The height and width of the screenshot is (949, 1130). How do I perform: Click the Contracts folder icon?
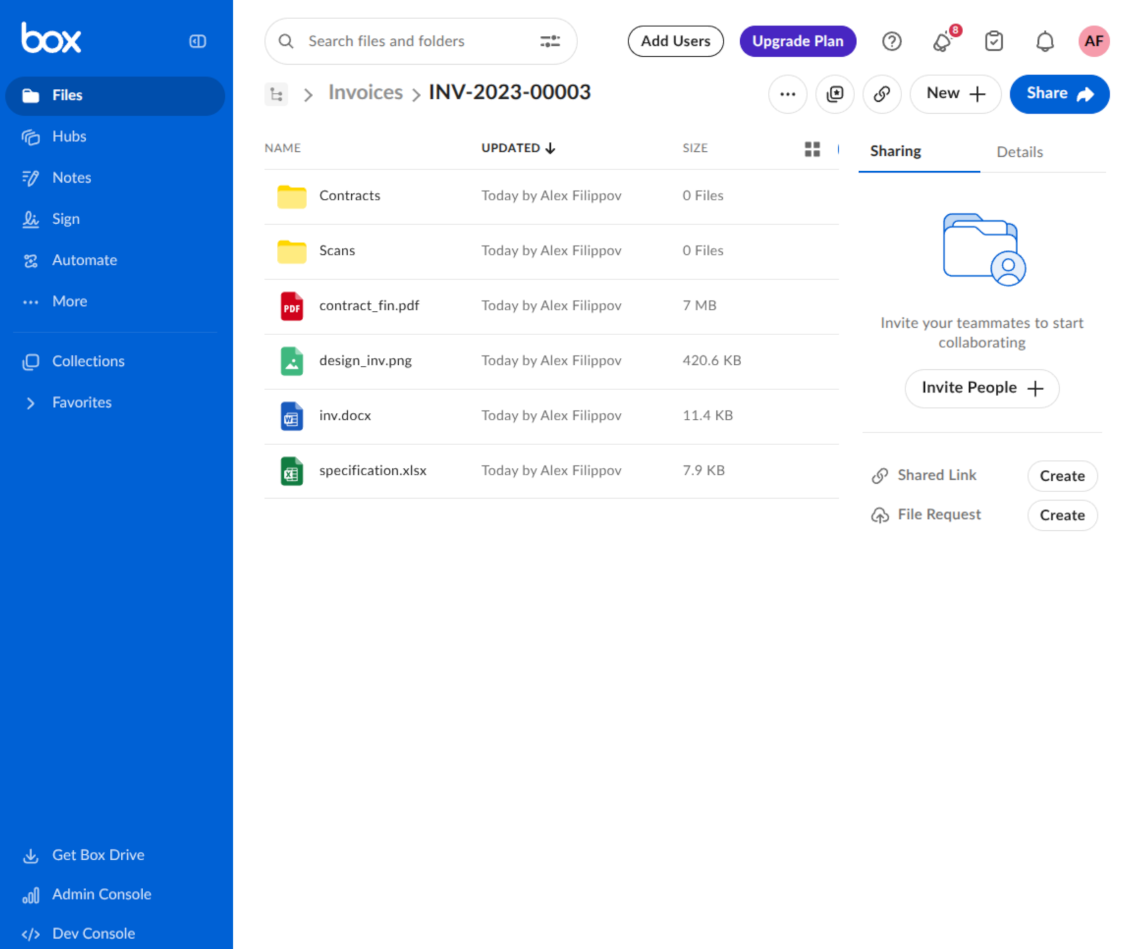[x=292, y=196]
